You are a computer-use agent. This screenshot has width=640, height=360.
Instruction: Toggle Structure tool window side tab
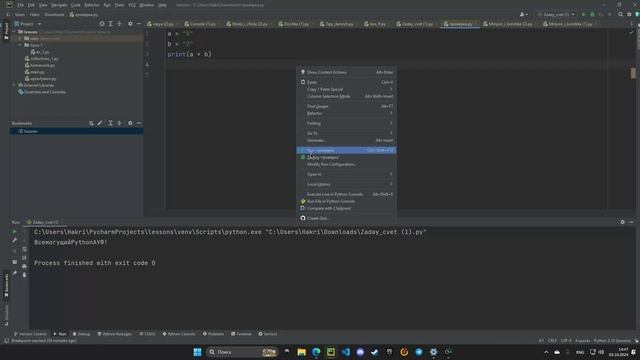pos(6,314)
